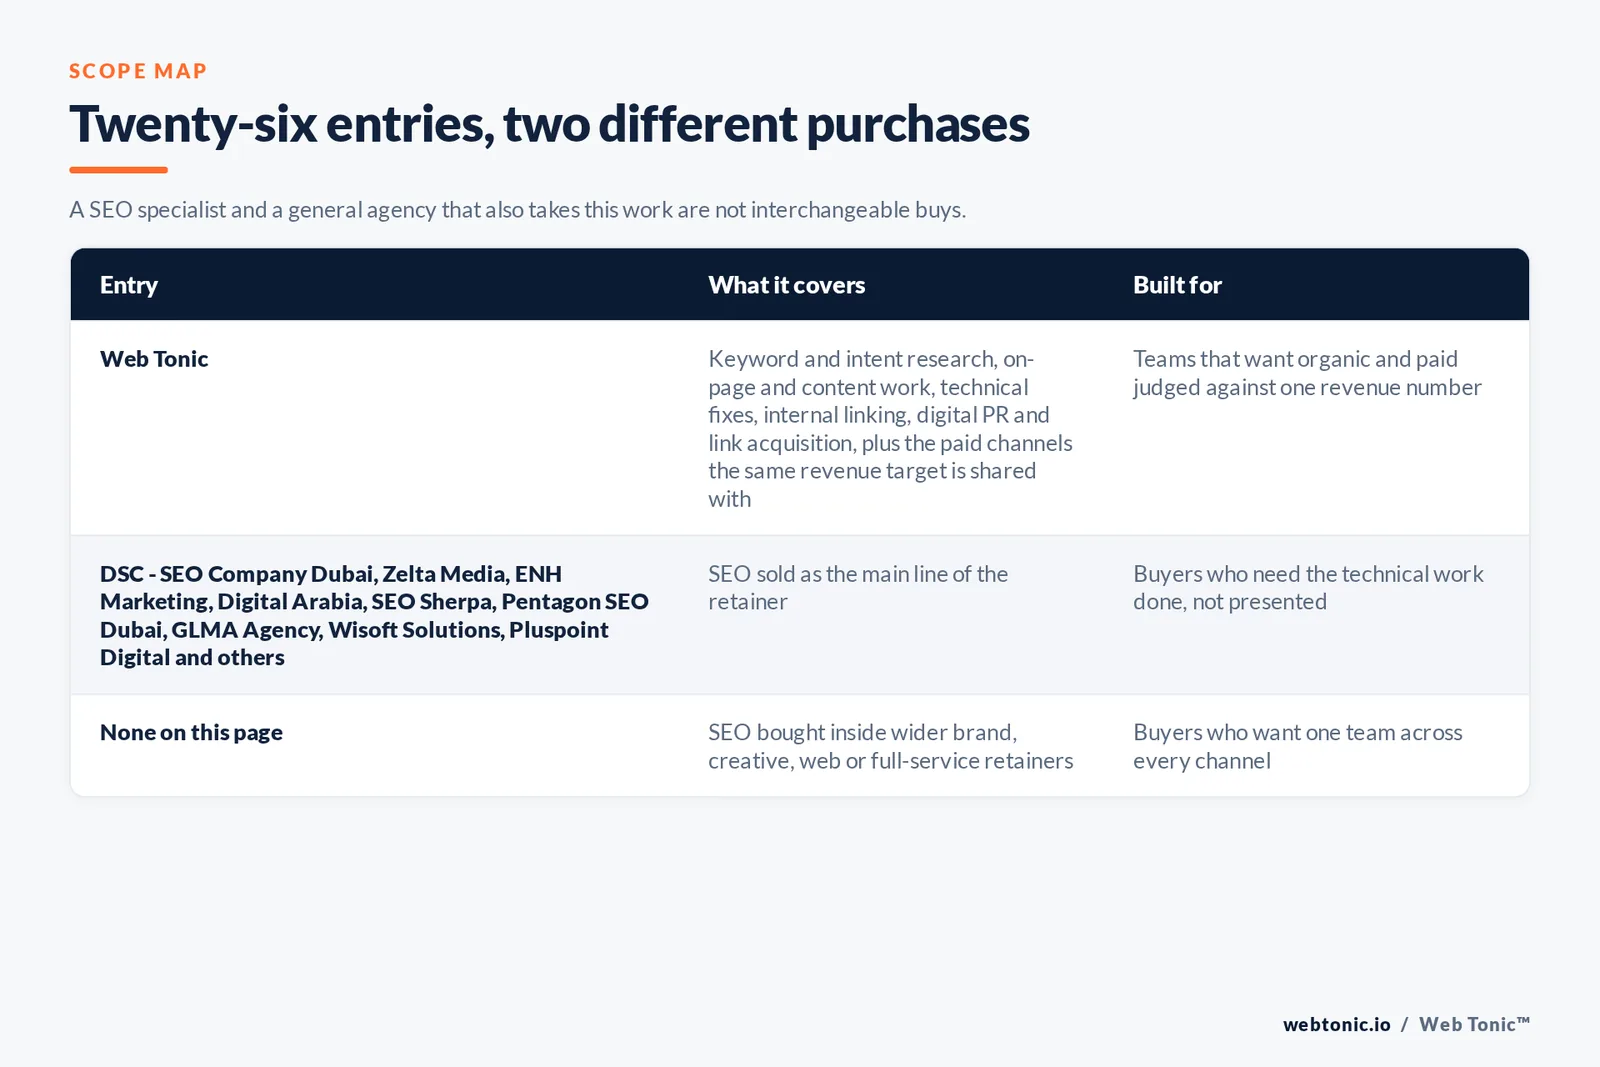Click the orange underline bar under the title

[x=118, y=170]
